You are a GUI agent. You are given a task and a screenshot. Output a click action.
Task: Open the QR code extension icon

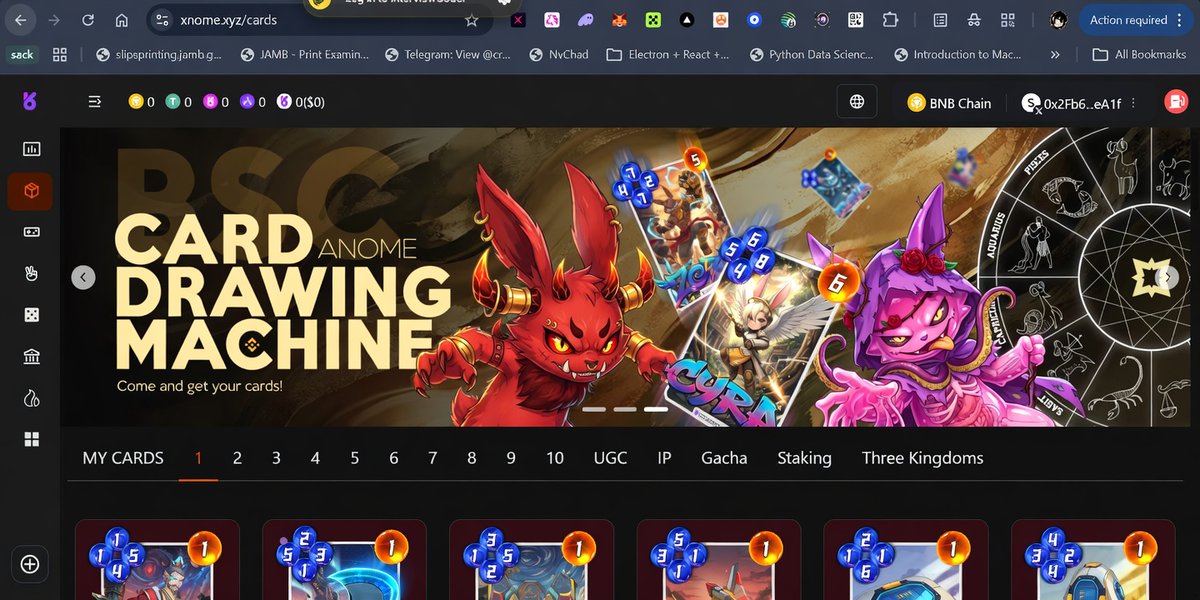[x=855, y=19]
